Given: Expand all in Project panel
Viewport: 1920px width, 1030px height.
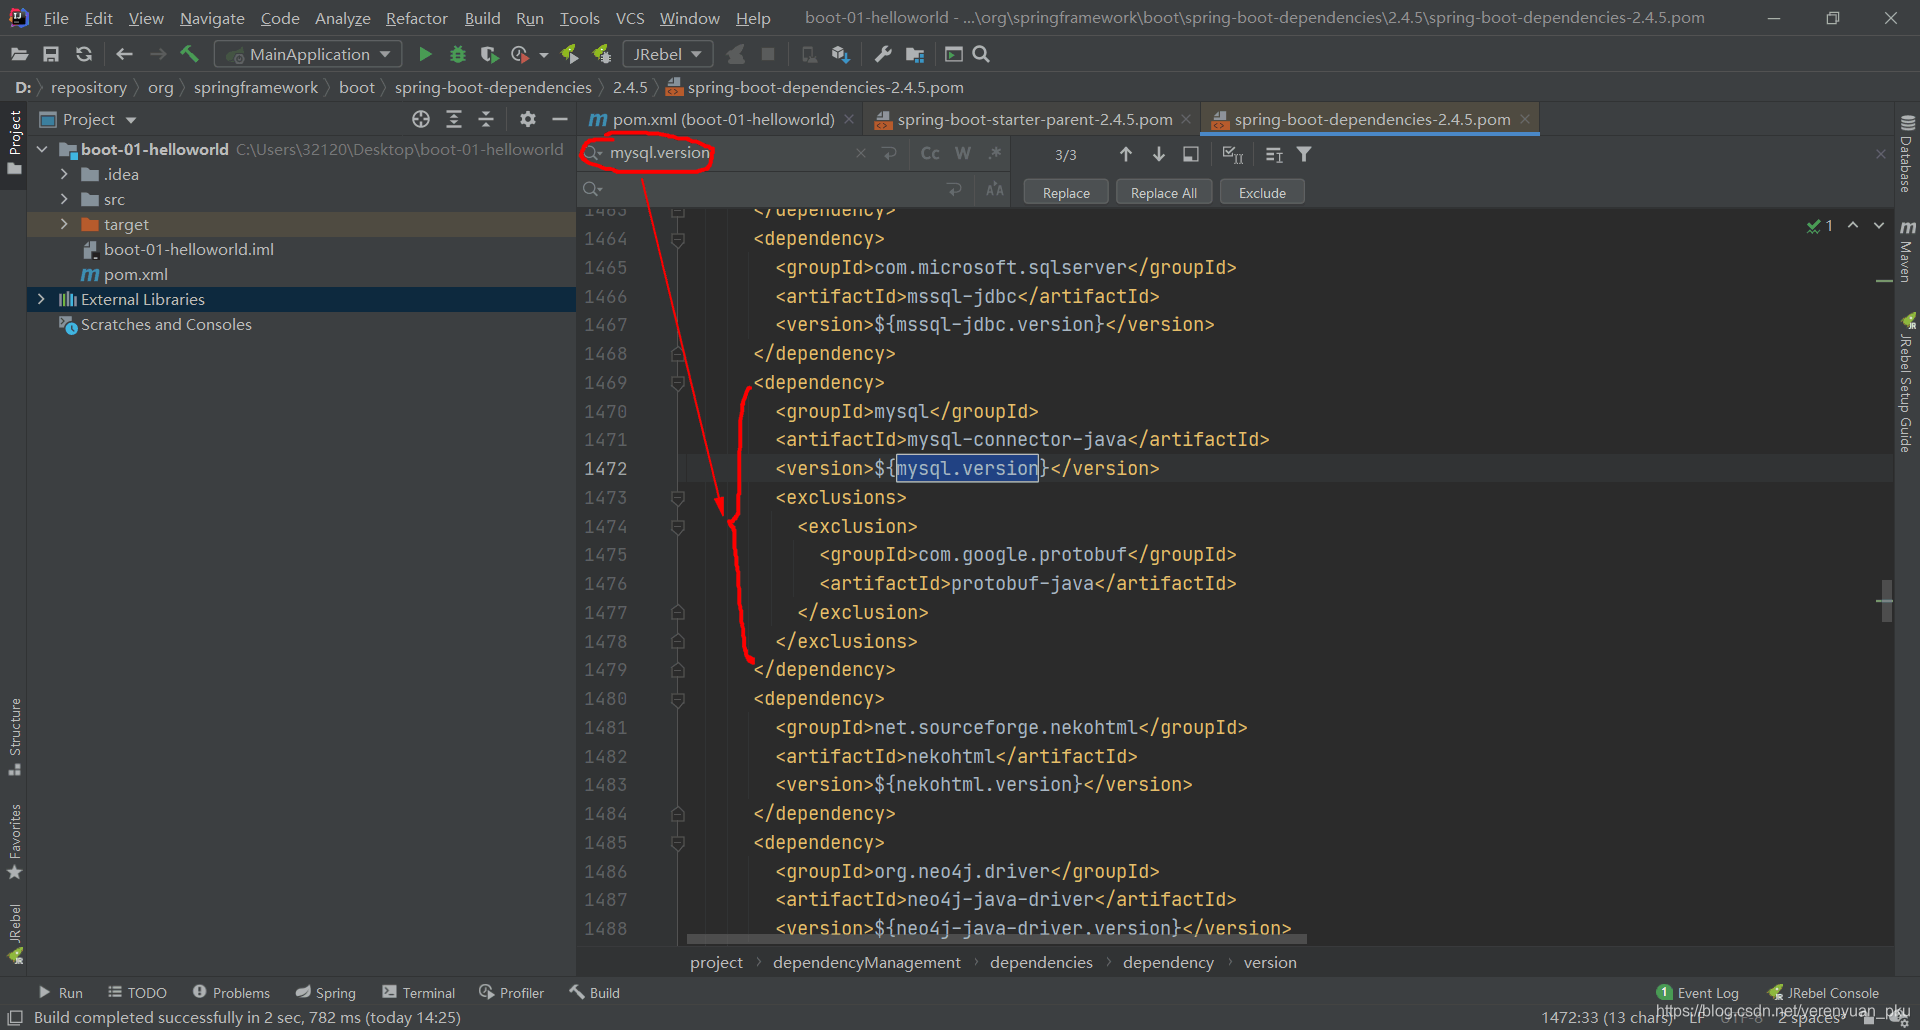Looking at the screenshot, I should click(x=454, y=119).
